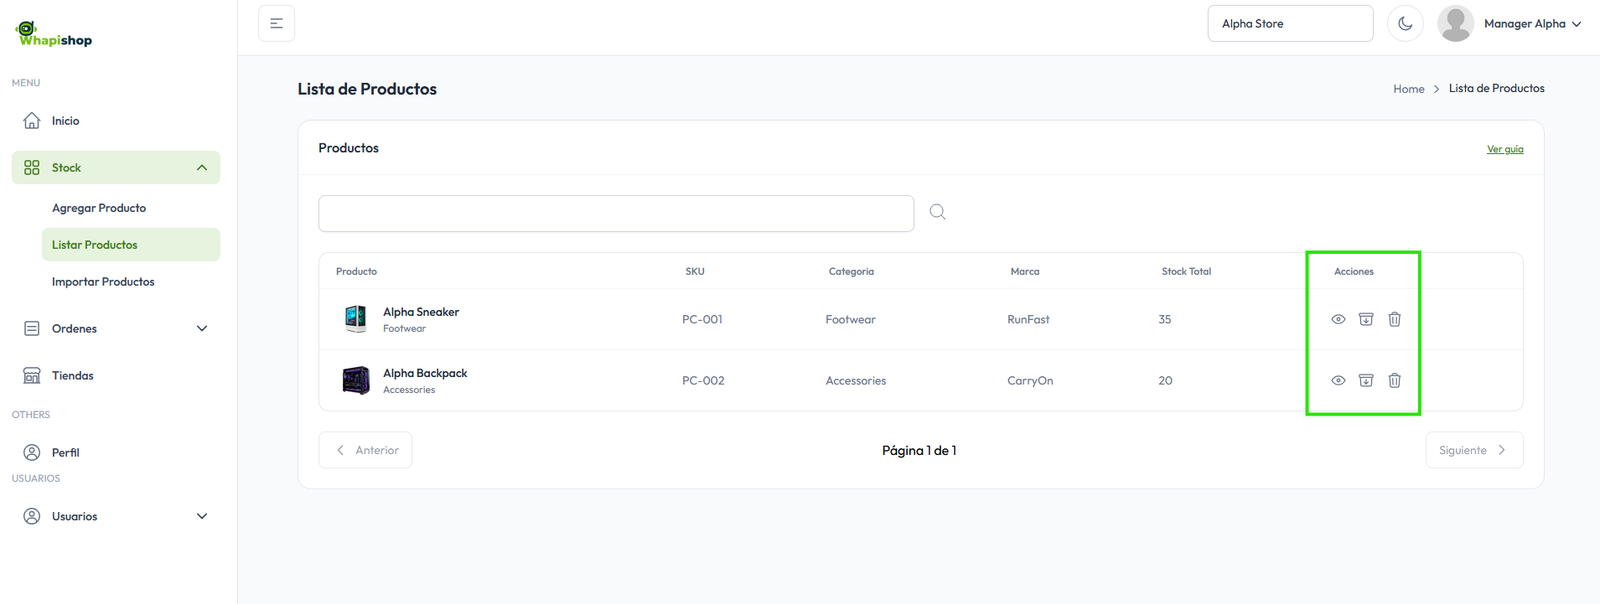The image size is (1600, 604).
Task: Click the Whapishop logo
Action: point(54,35)
